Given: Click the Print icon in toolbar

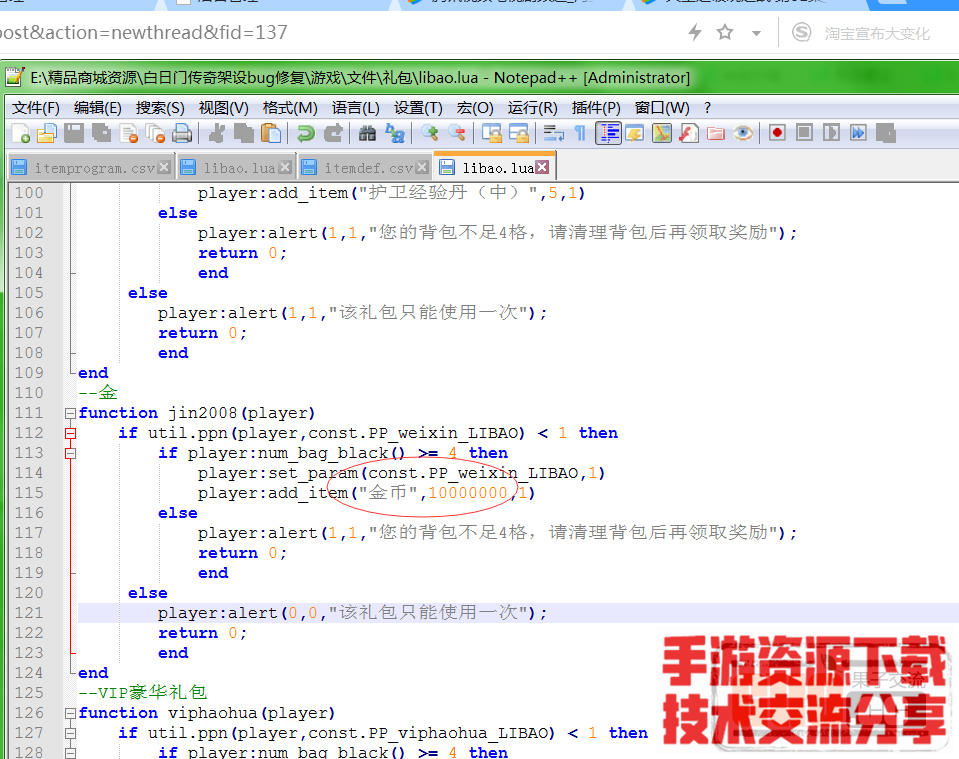Looking at the screenshot, I should pos(182,133).
